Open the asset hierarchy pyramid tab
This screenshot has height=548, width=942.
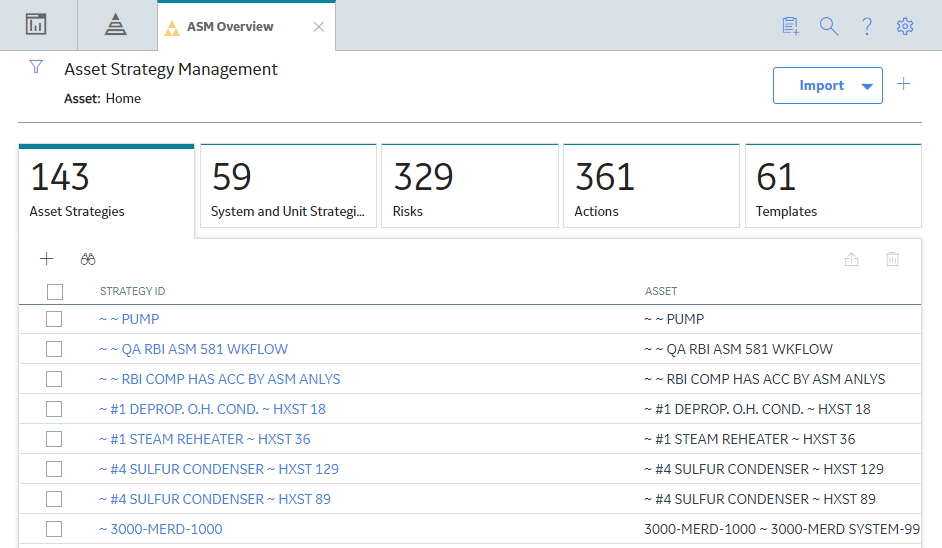[115, 25]
